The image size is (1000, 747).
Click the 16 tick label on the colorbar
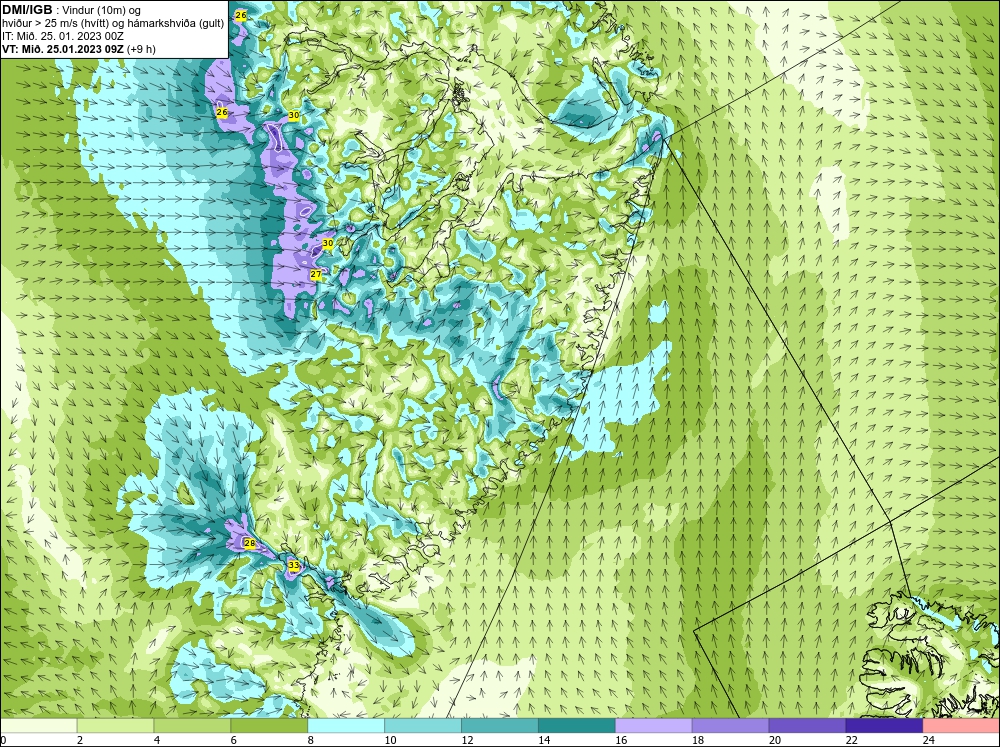tap(621, 740)
